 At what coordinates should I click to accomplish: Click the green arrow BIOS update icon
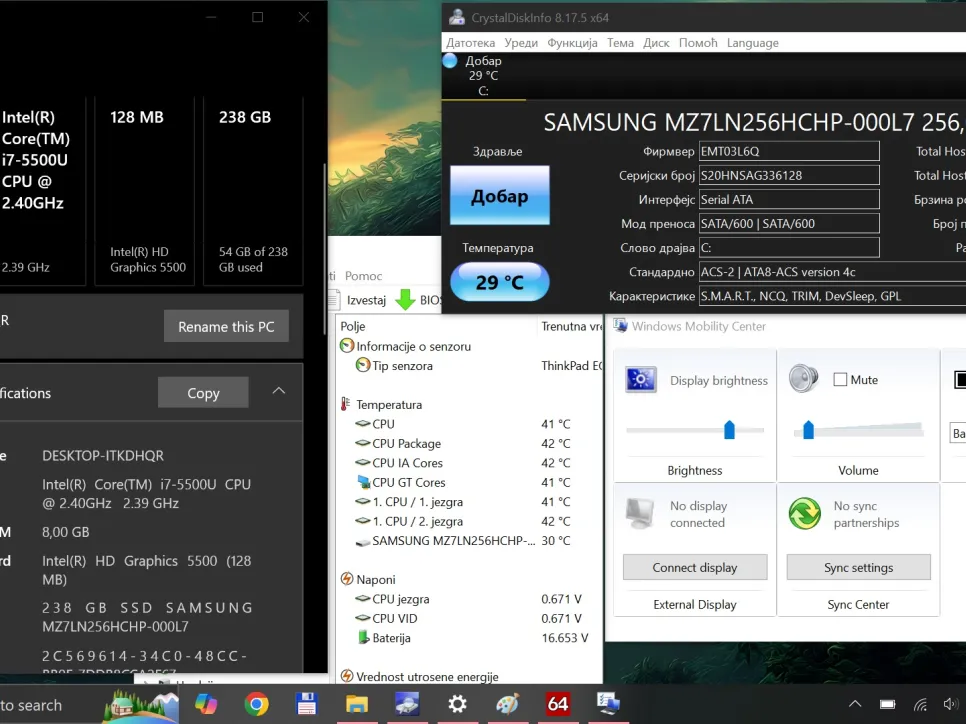(x=405, y=300)
